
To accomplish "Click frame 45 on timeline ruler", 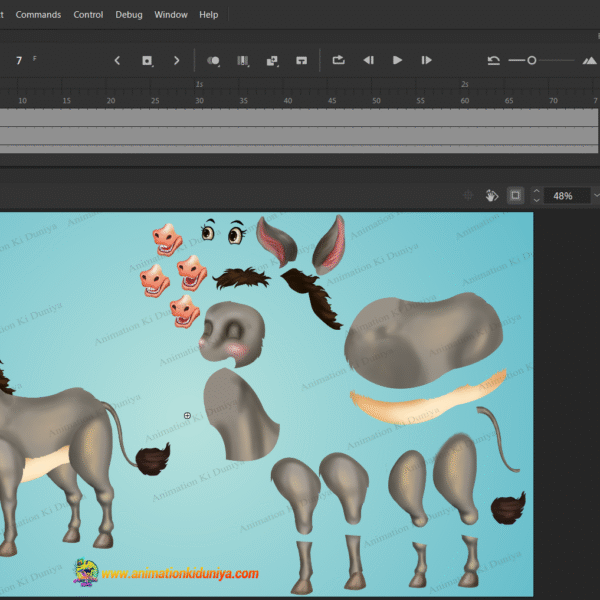I will (332, 101).
